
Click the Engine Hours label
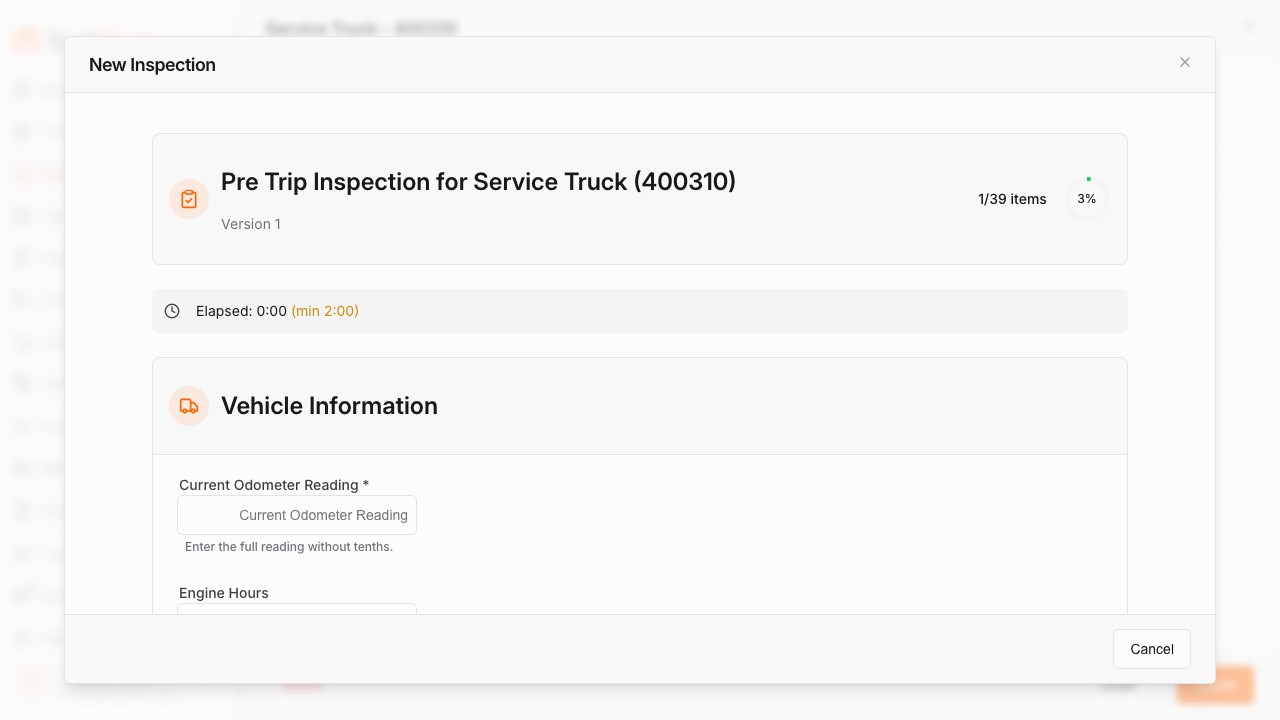(x=224, y=593)
